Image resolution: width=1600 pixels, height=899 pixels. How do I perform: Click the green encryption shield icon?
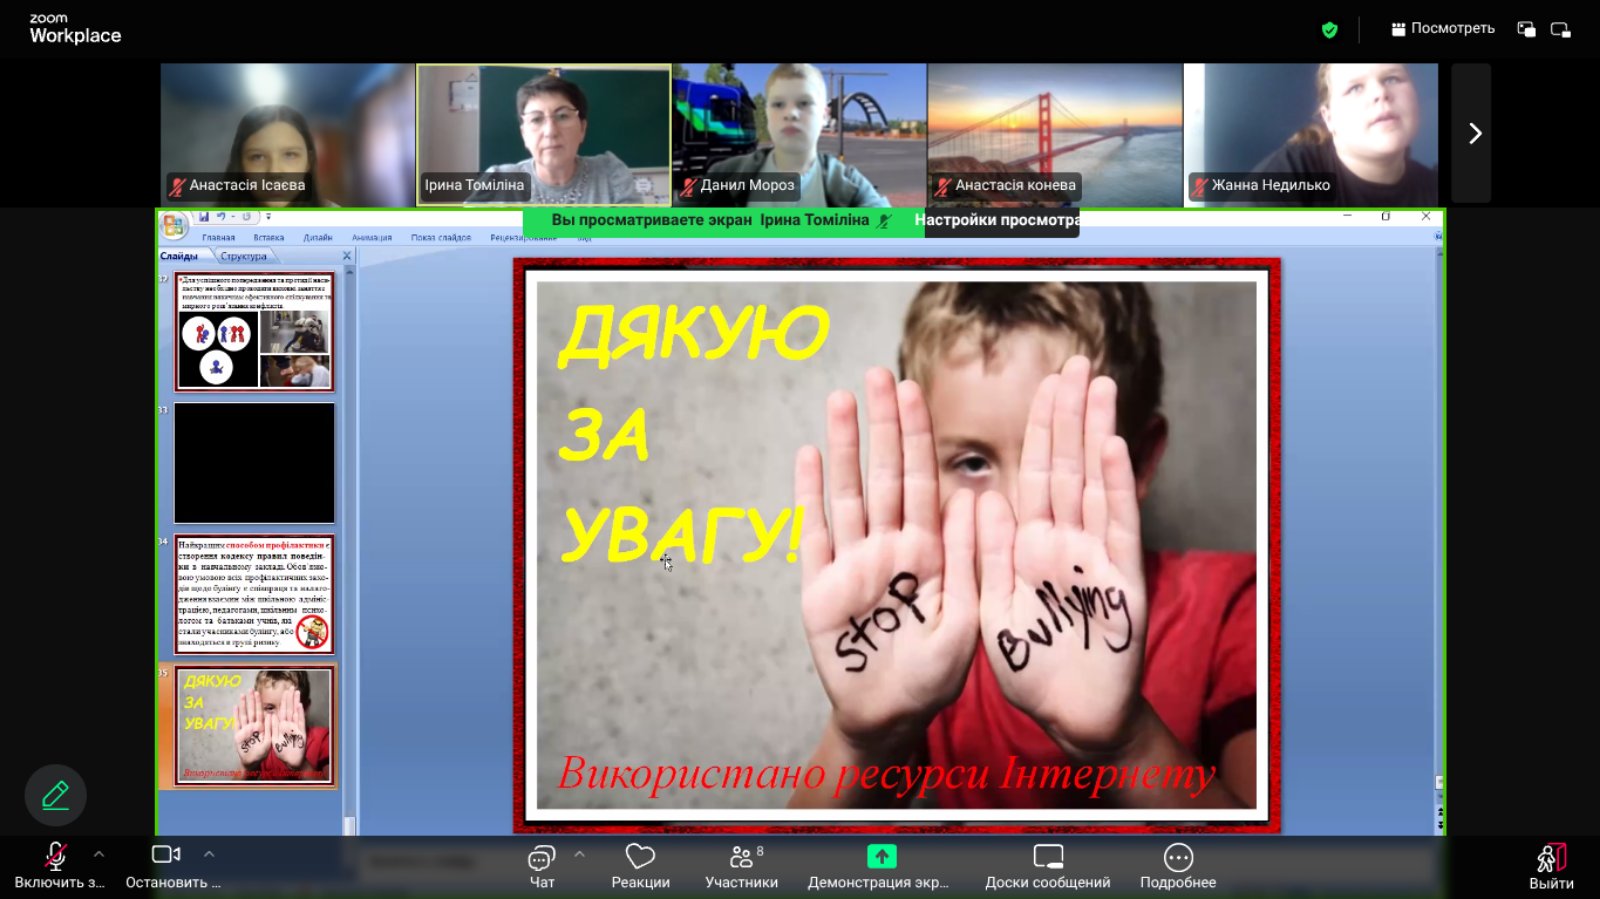[x=1329, y=30]
